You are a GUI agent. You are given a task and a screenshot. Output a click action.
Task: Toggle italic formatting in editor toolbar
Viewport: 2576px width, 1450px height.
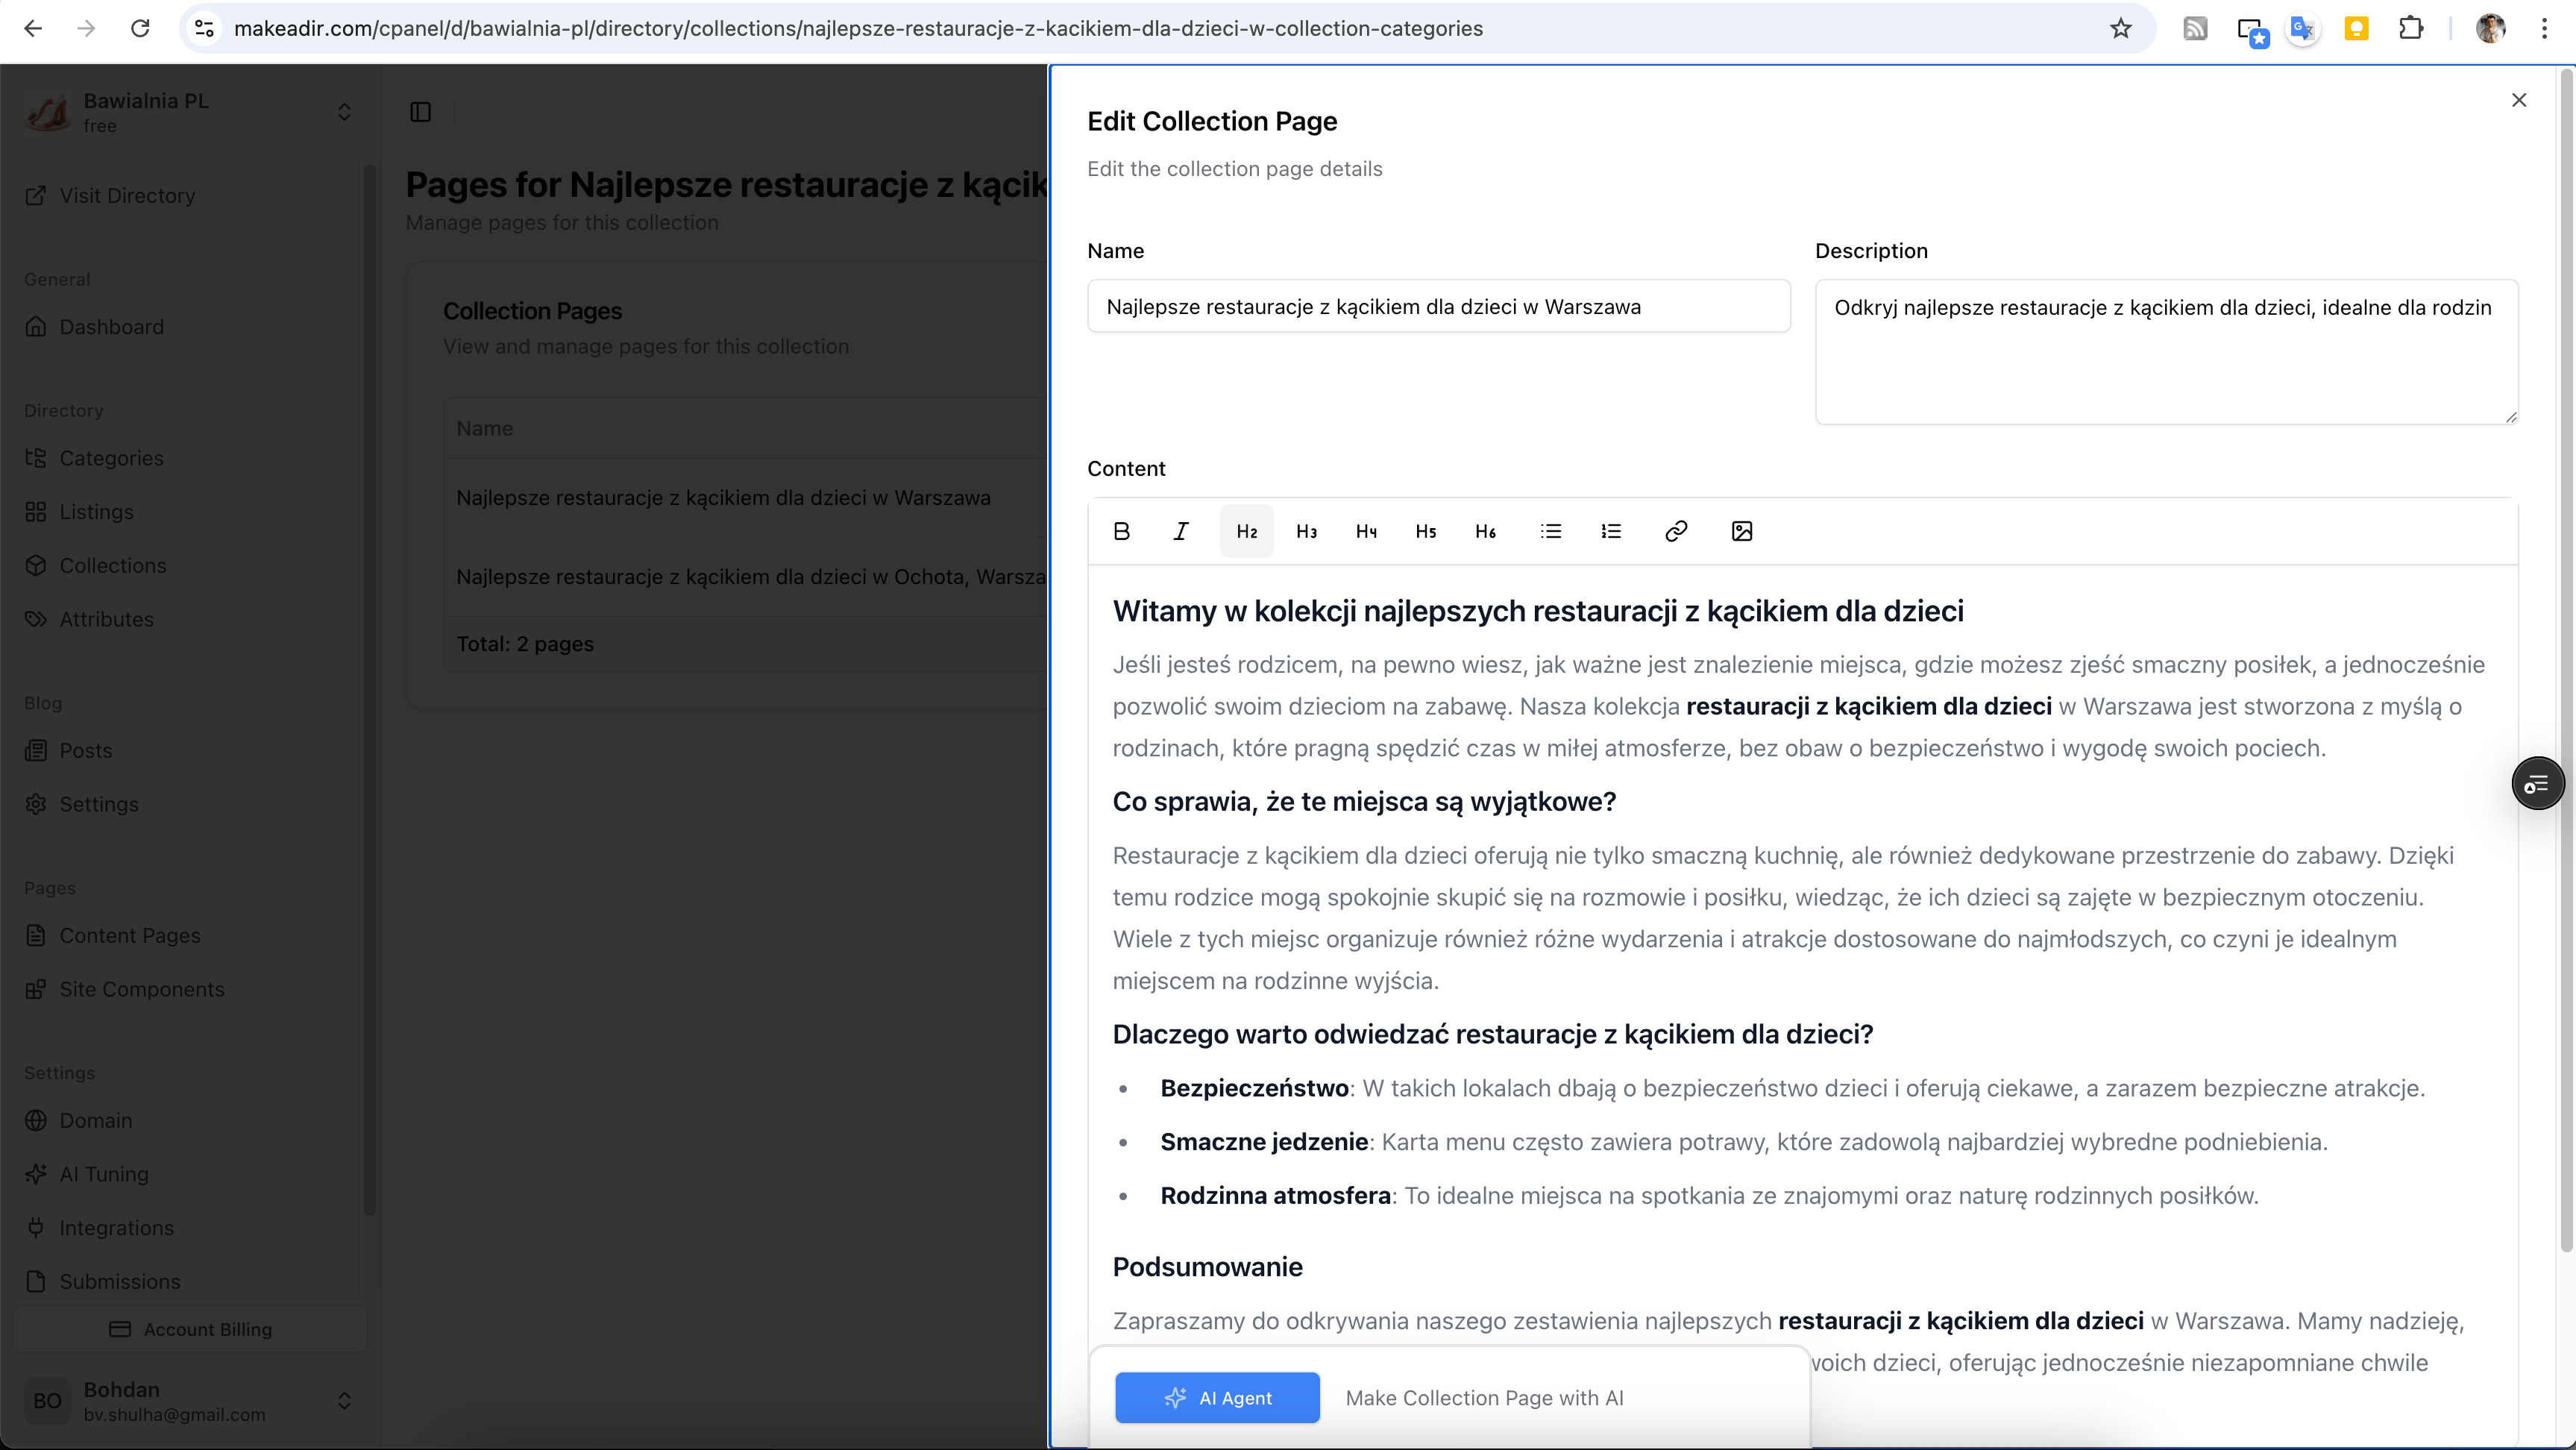(x=1181, y=531)
